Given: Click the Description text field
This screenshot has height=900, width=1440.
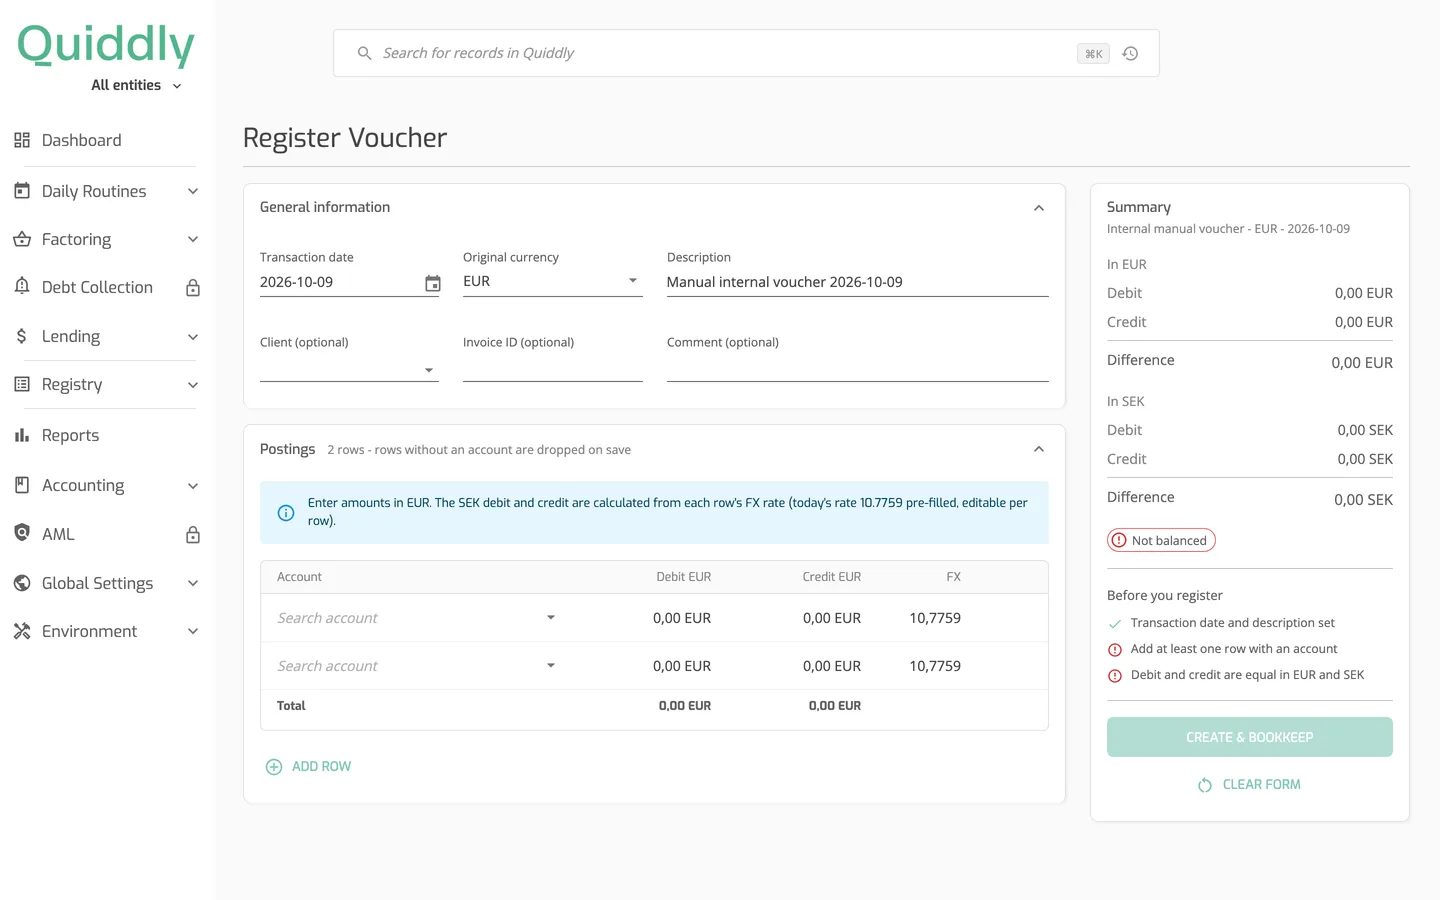Looking at the screenshot, I should 857,282.
